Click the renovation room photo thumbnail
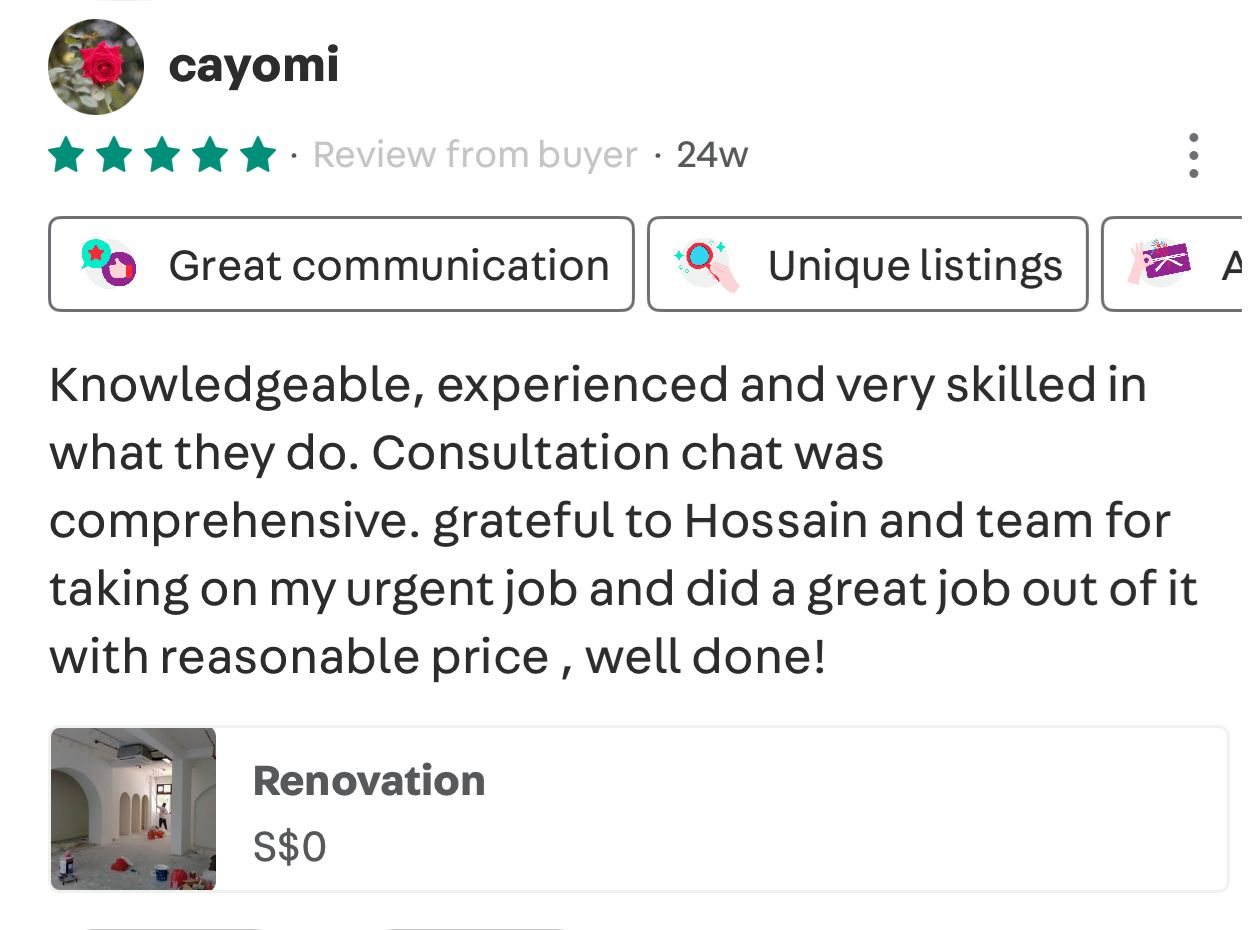Screen dimensions: 1260x930 pyautogui.click(x=133, y=808)
